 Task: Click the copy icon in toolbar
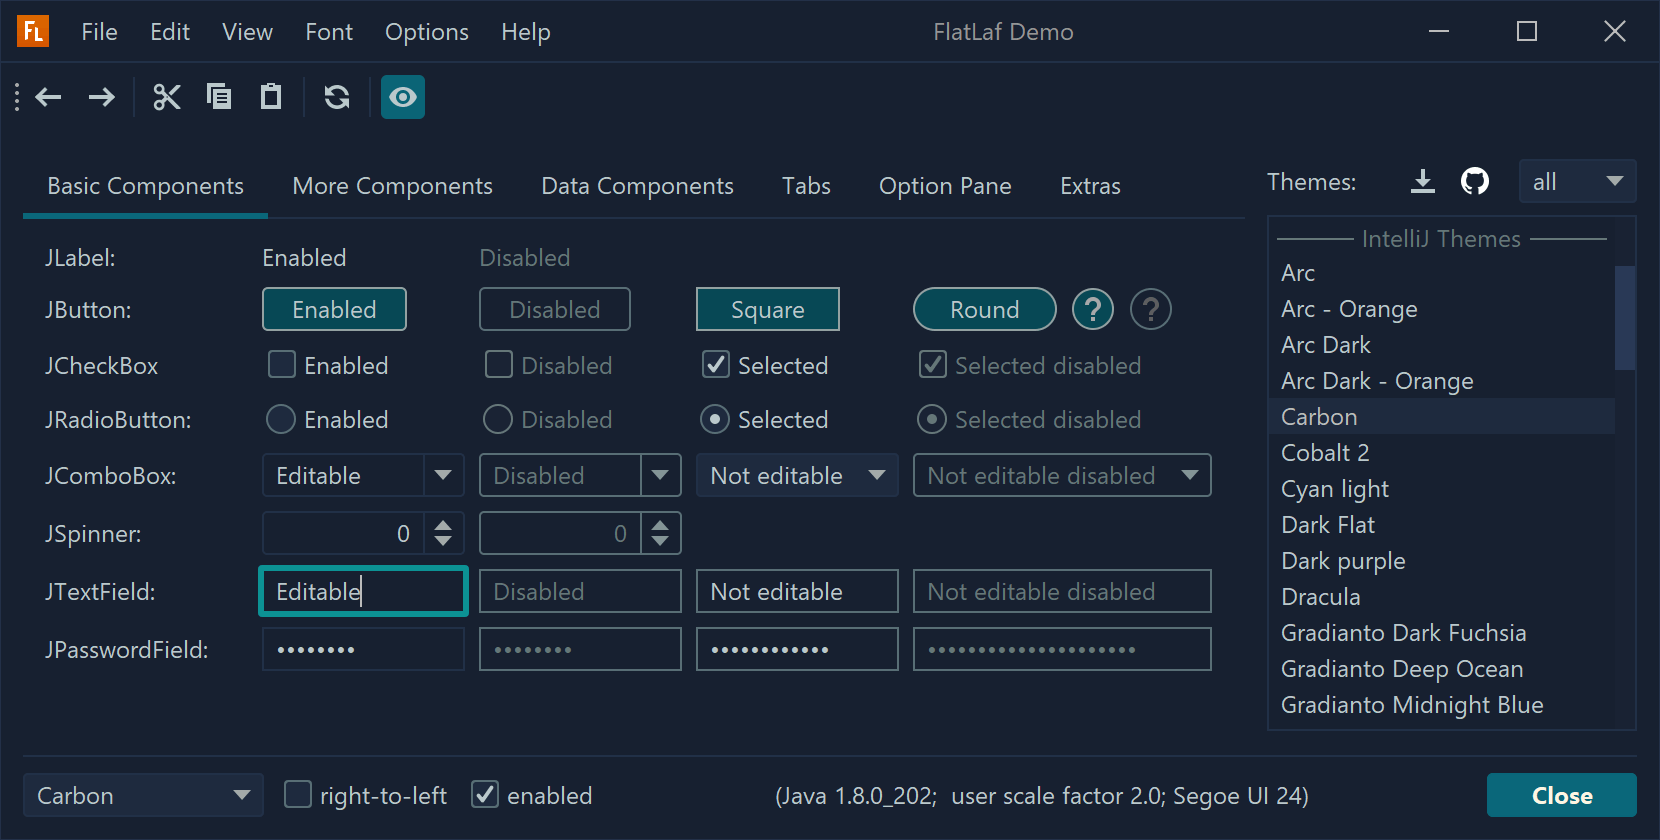pos(218,97)
